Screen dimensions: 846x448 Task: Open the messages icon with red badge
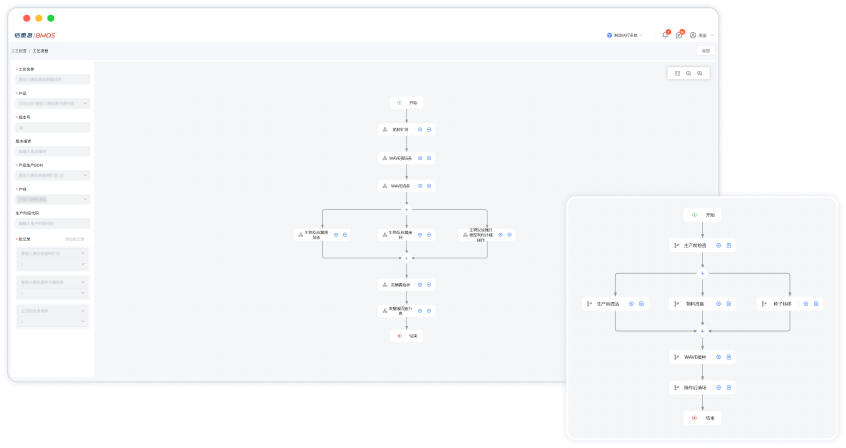pos(679,35)
